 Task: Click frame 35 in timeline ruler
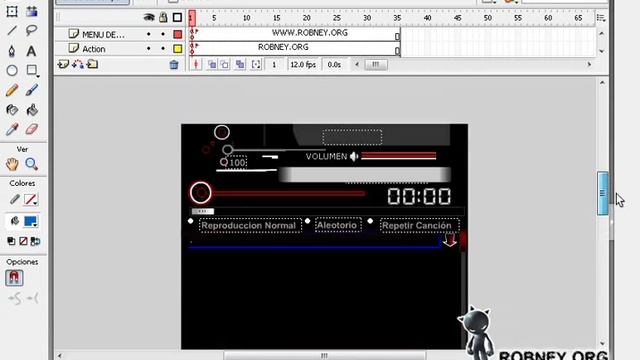tap(397, 18)
